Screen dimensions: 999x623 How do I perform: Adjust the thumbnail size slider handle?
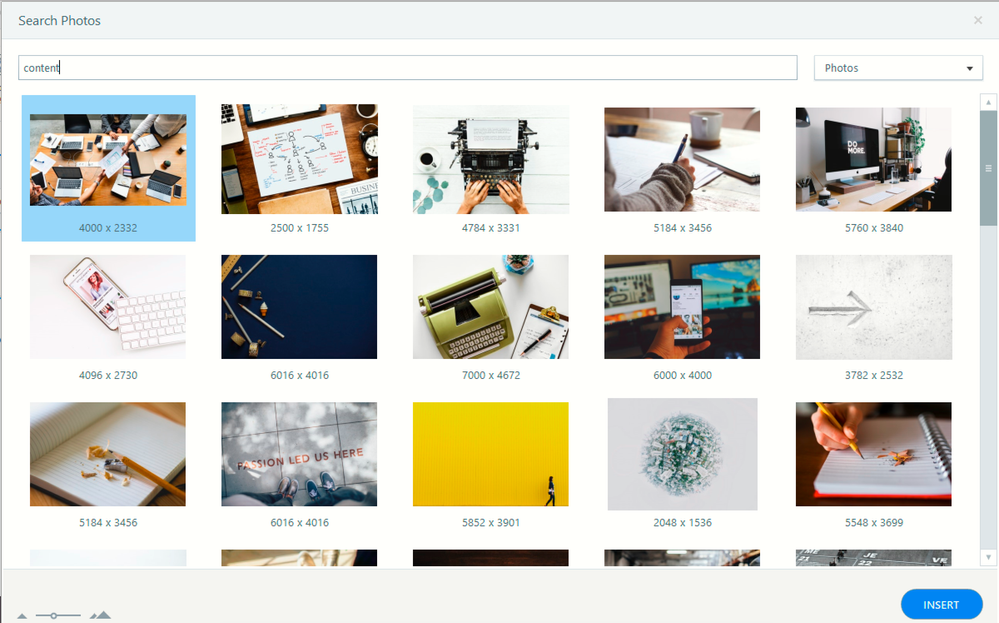click(54, 615)
